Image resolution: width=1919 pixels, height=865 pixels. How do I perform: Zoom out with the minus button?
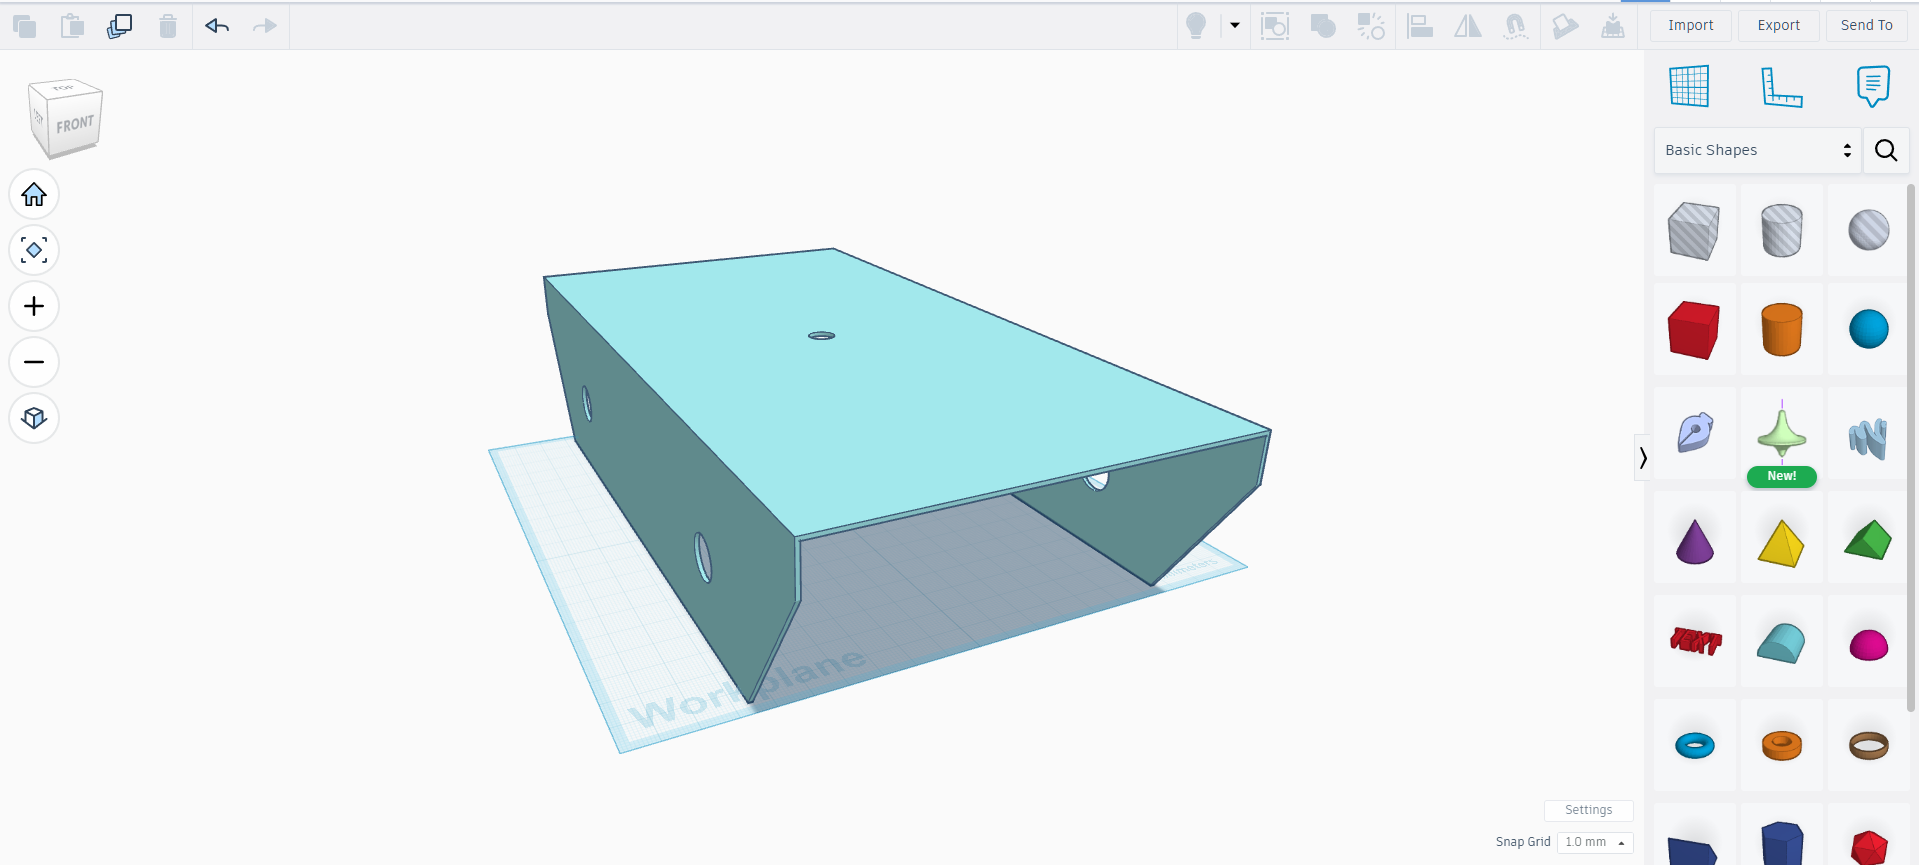34,362
